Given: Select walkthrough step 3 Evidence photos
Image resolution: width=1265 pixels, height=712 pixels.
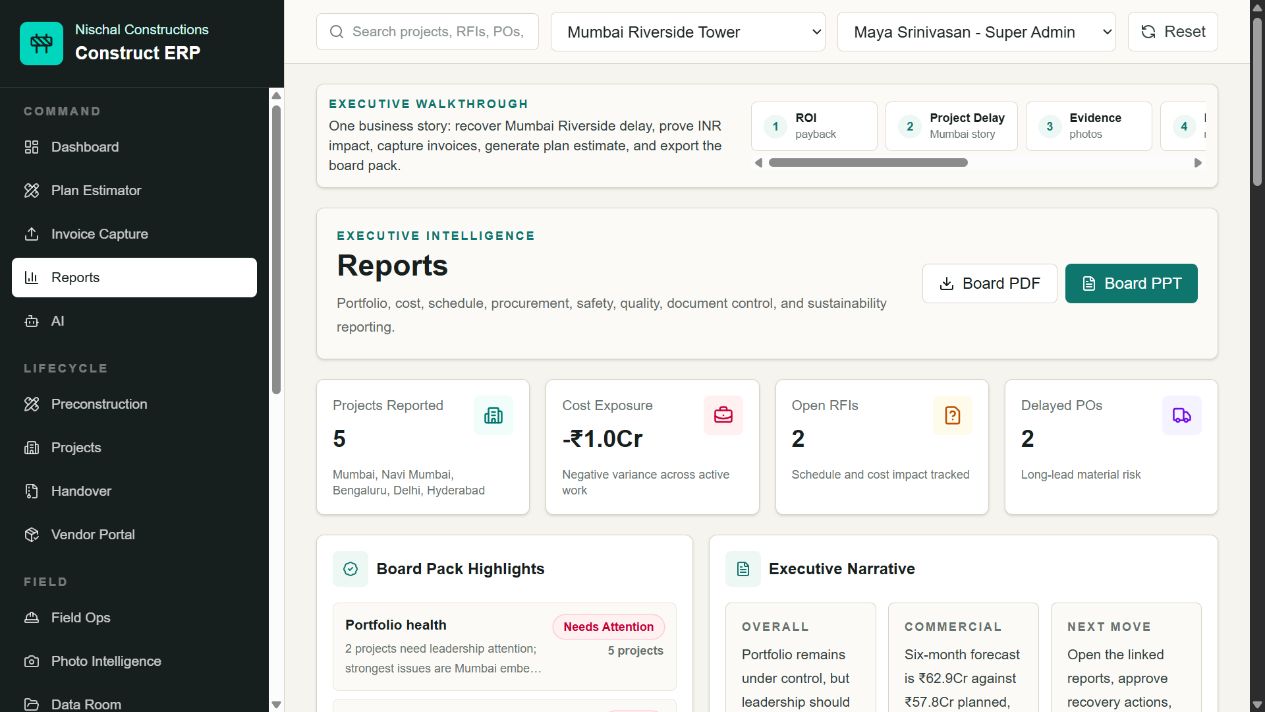Looking at the screenshot, I should [1089, 126].
